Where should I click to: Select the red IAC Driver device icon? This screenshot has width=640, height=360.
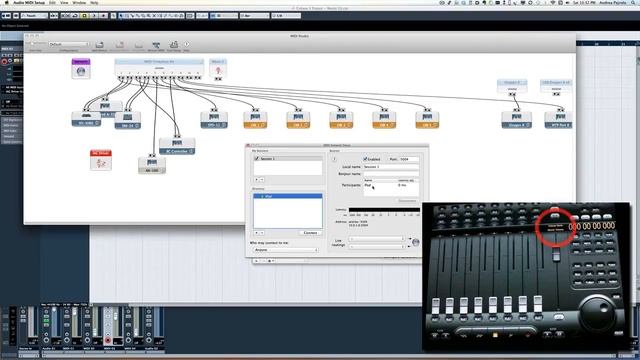101,160
